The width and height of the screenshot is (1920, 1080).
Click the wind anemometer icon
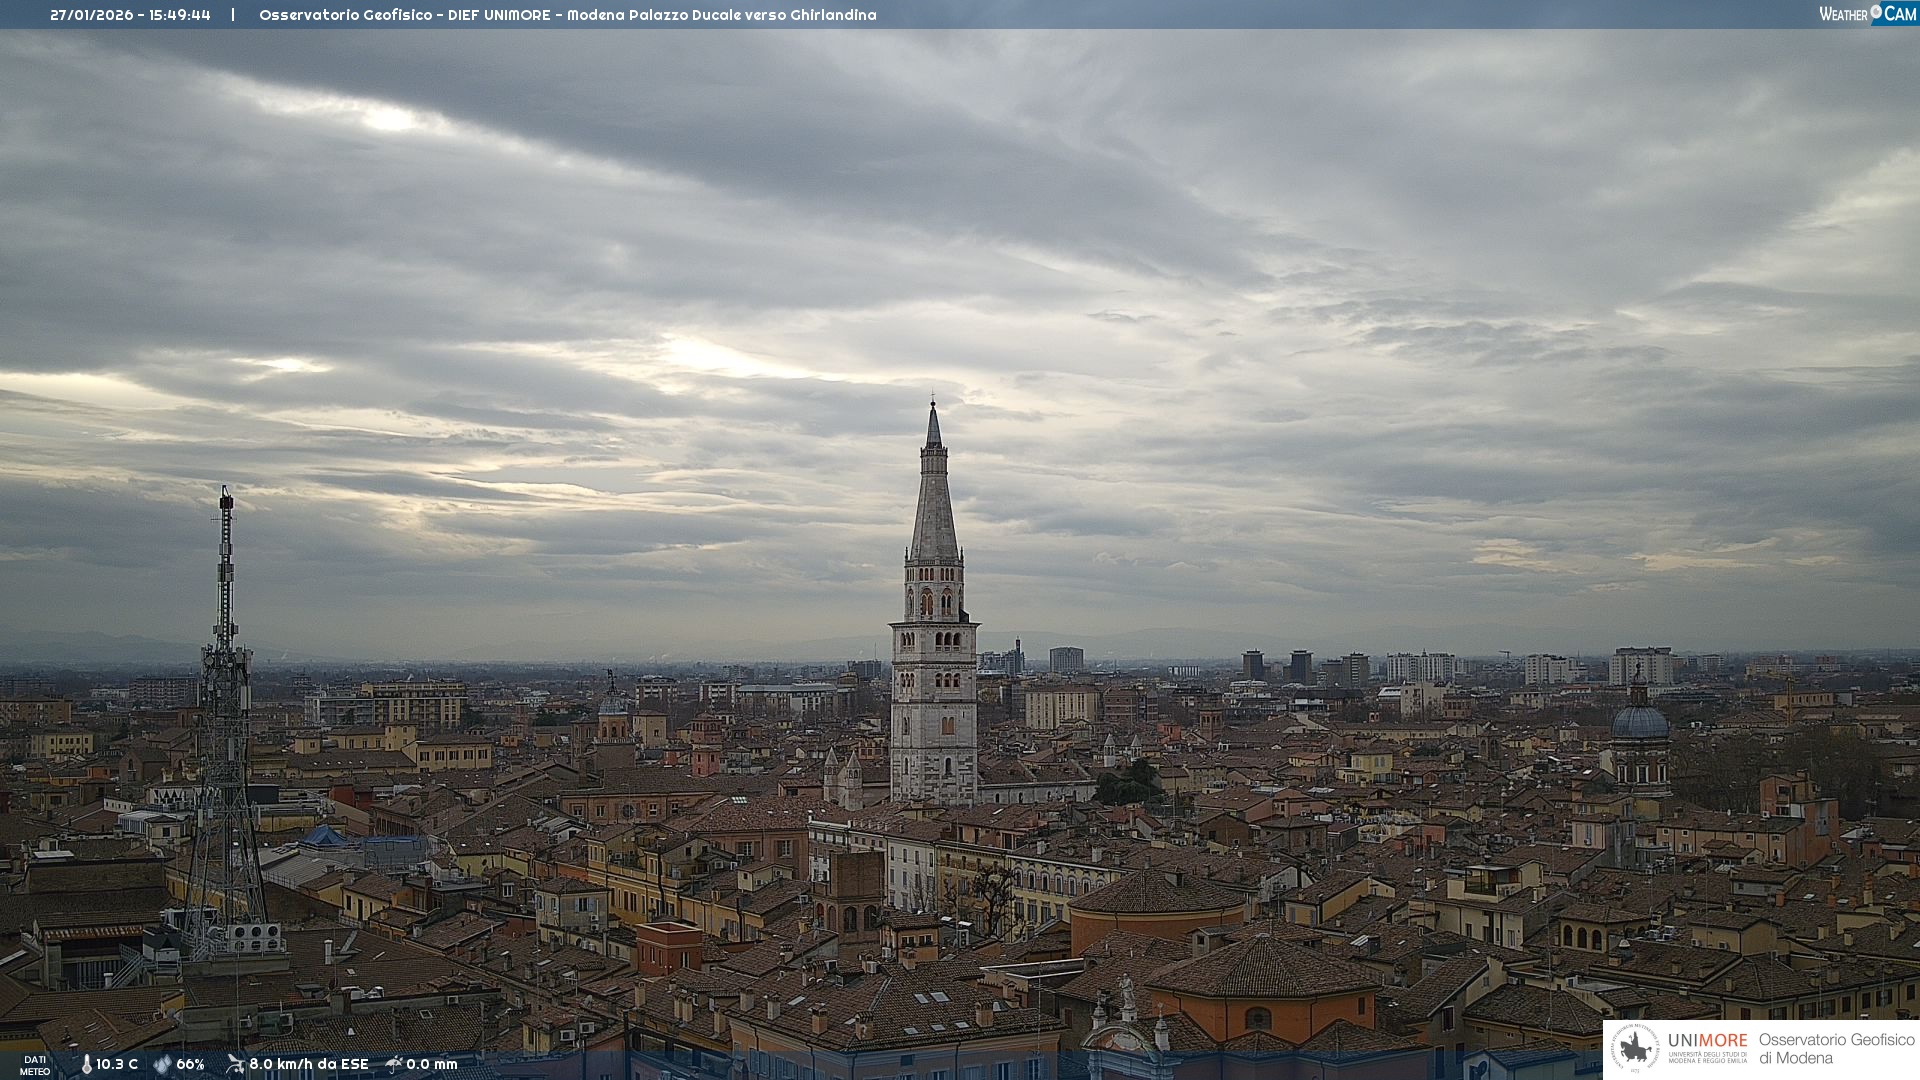(235, 1063)
